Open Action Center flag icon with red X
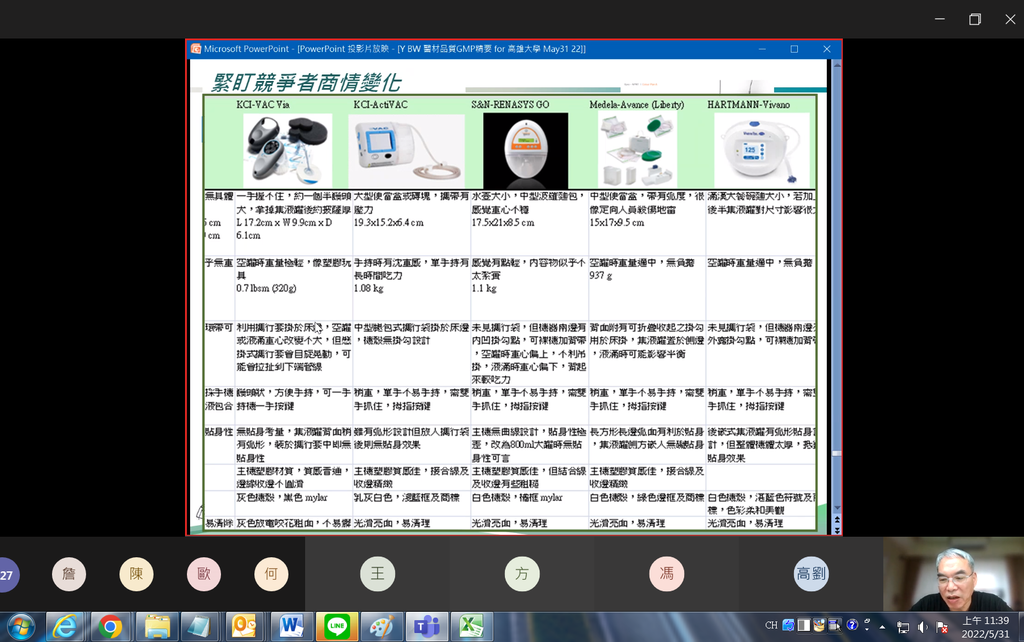Image resolution: width=1024 pixels, height=642 pixels. tap(942, 627)
